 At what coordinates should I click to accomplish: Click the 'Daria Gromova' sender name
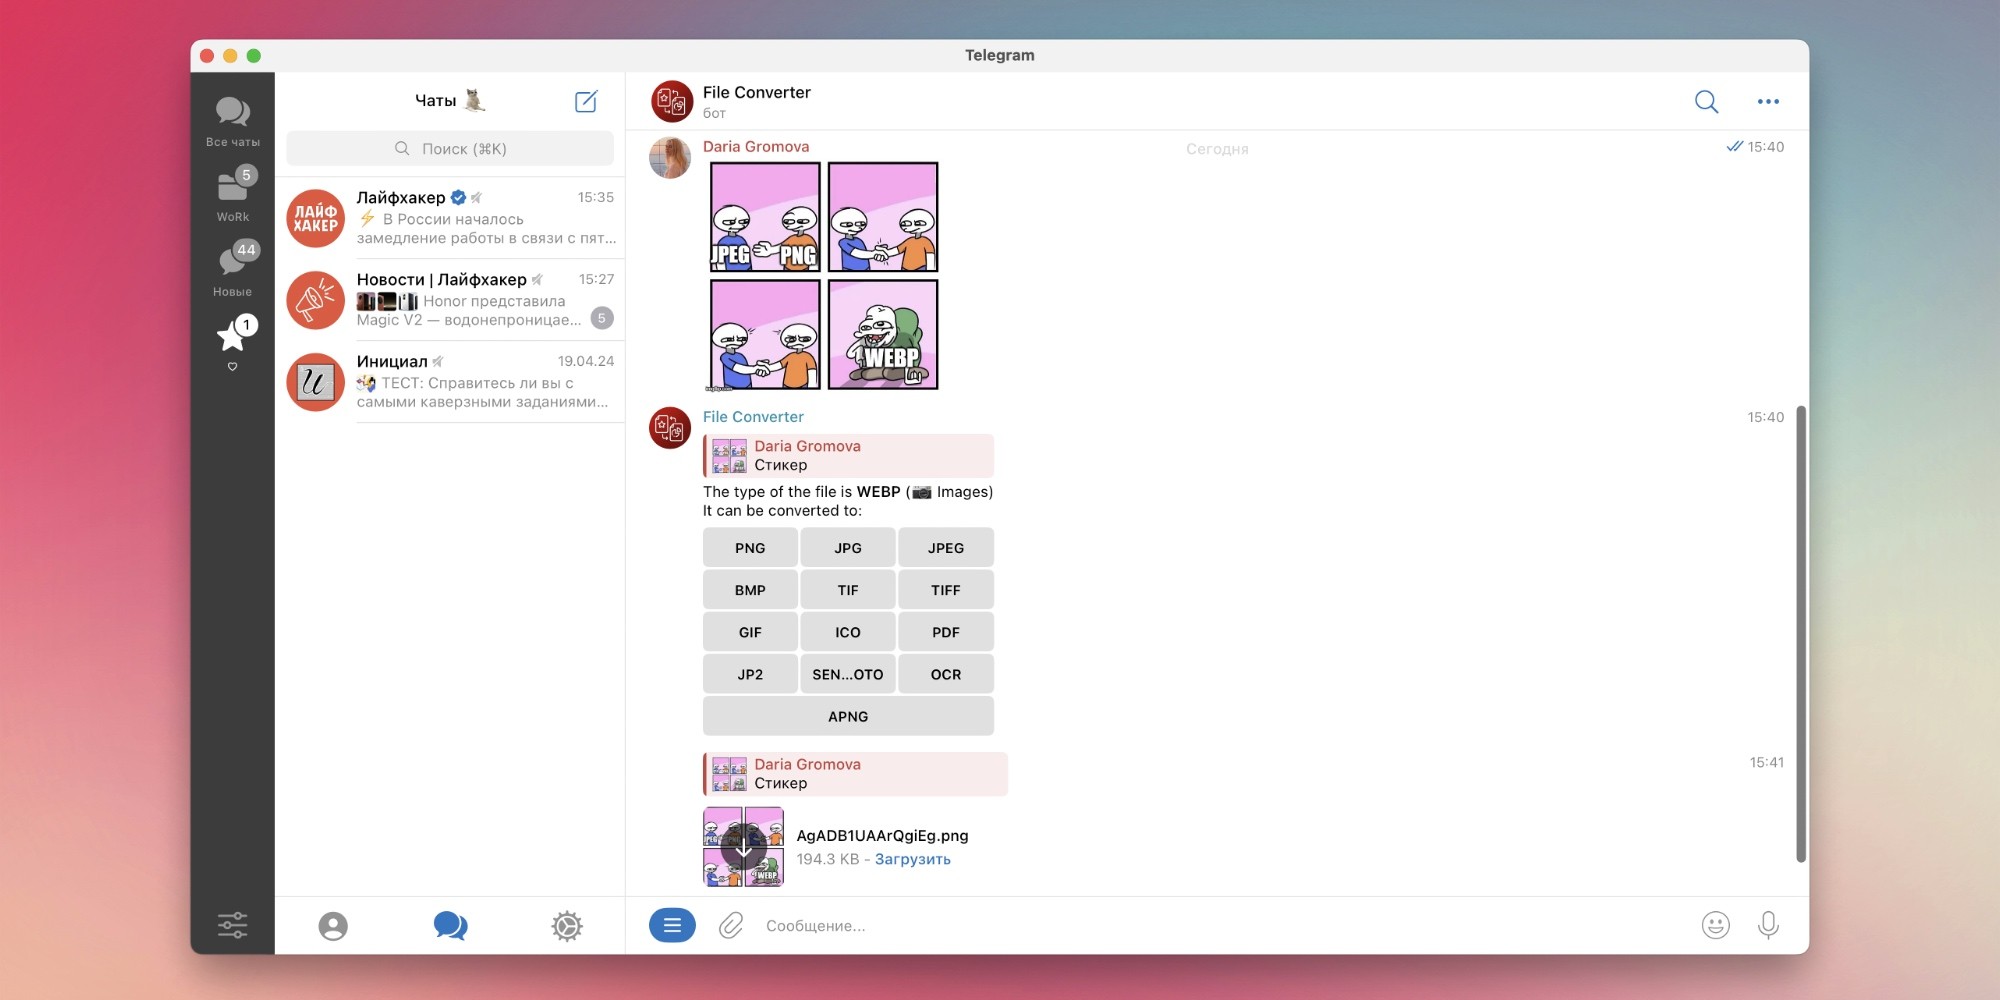756,146
